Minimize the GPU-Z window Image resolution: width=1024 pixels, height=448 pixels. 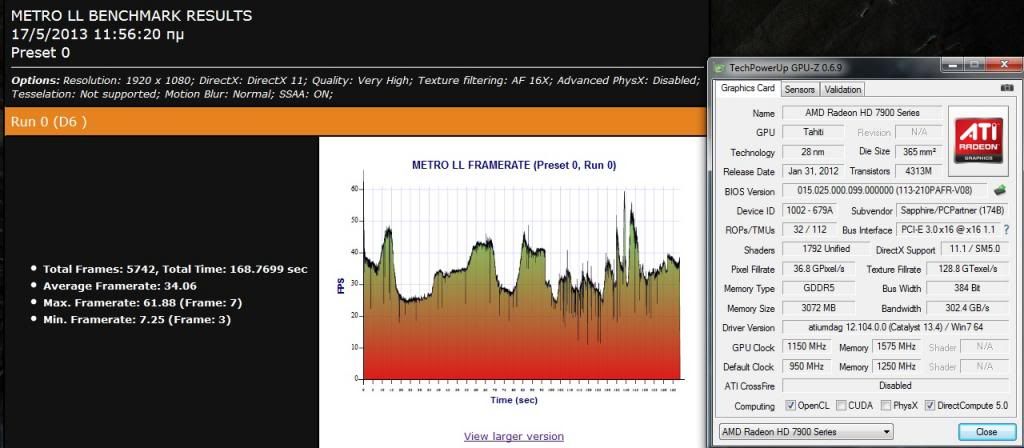click(x=952, y=65)
